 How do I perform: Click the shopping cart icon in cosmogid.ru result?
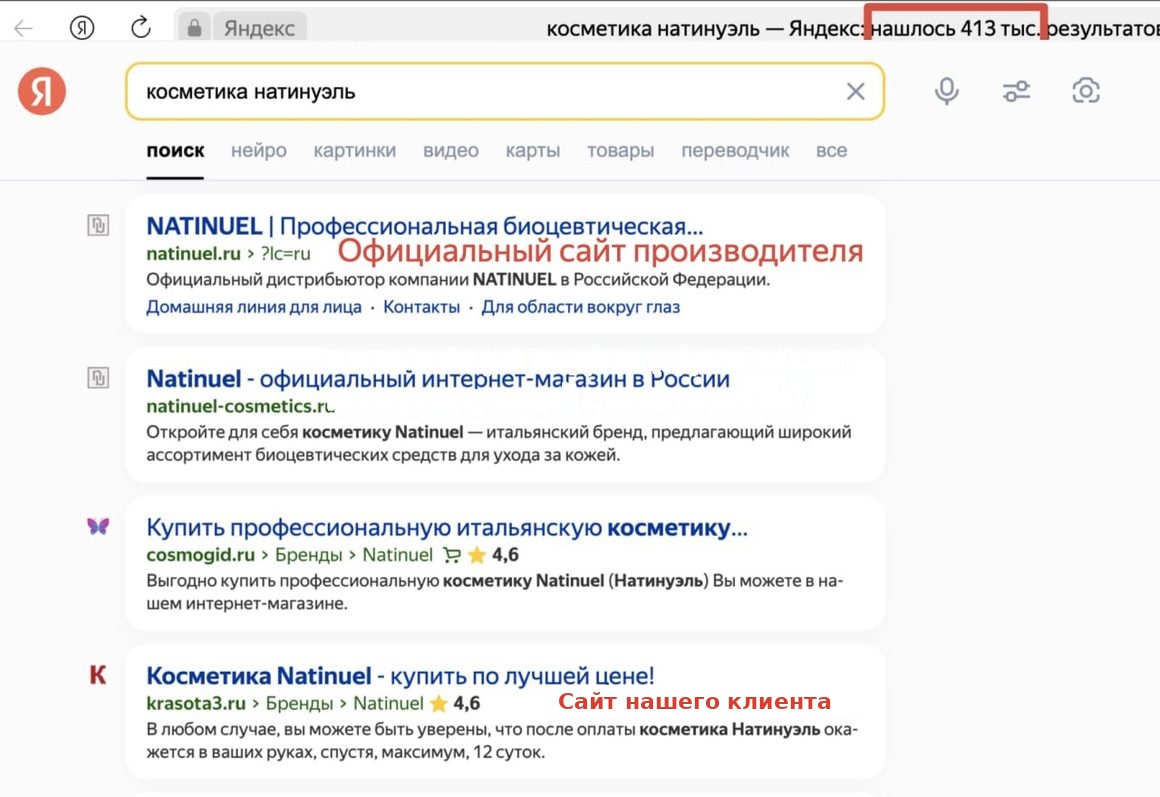(x=451, y=554)
